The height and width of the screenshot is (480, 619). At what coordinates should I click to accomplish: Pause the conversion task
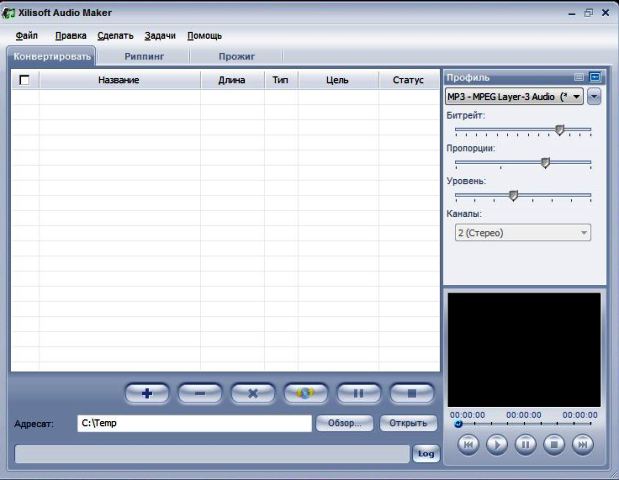(x=358, y=393)
